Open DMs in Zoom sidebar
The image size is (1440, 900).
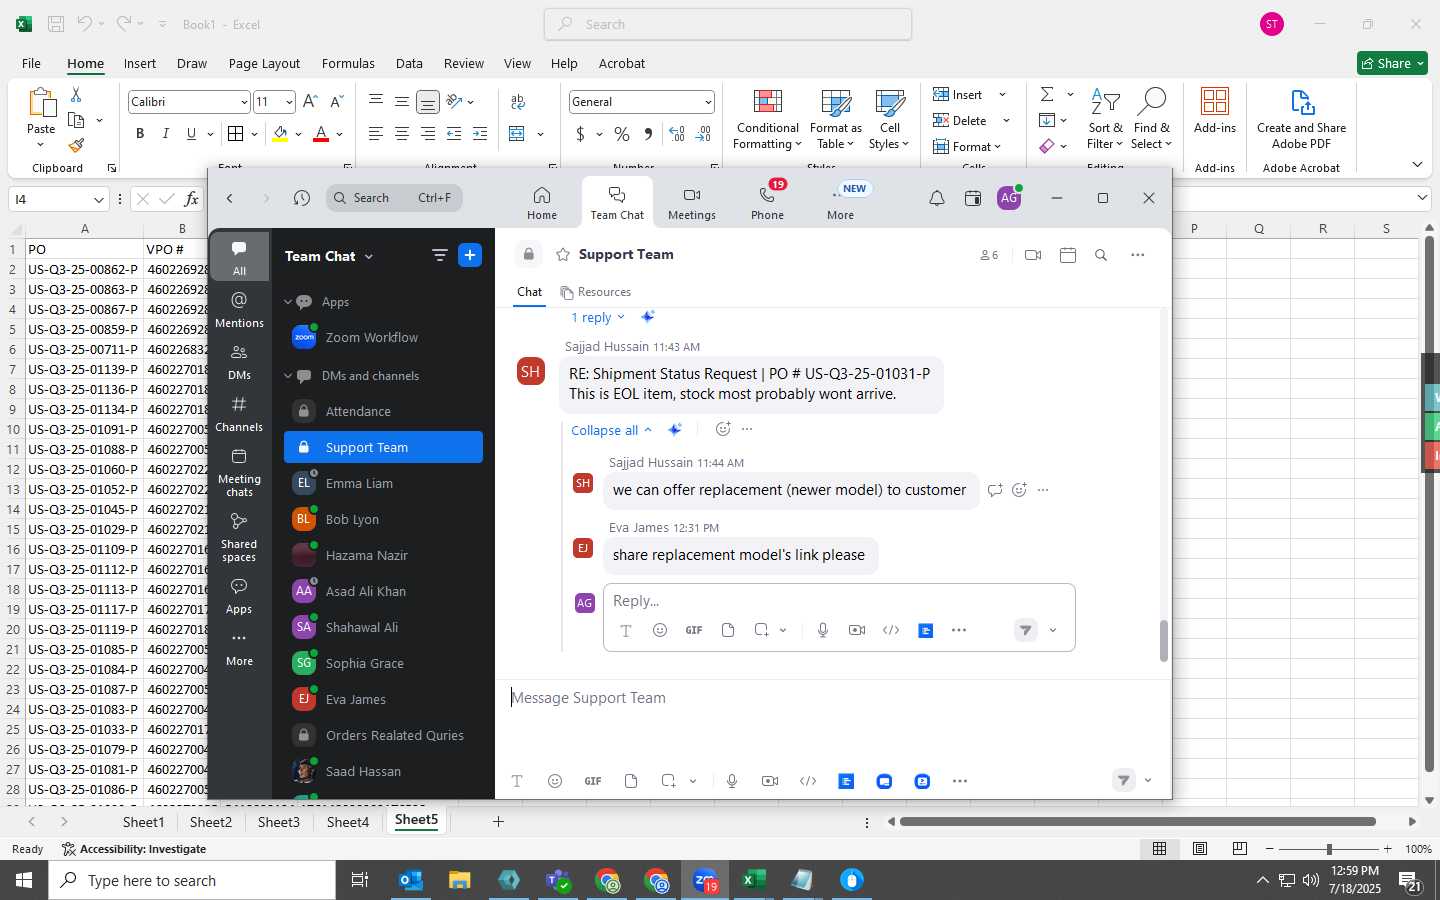239,362
